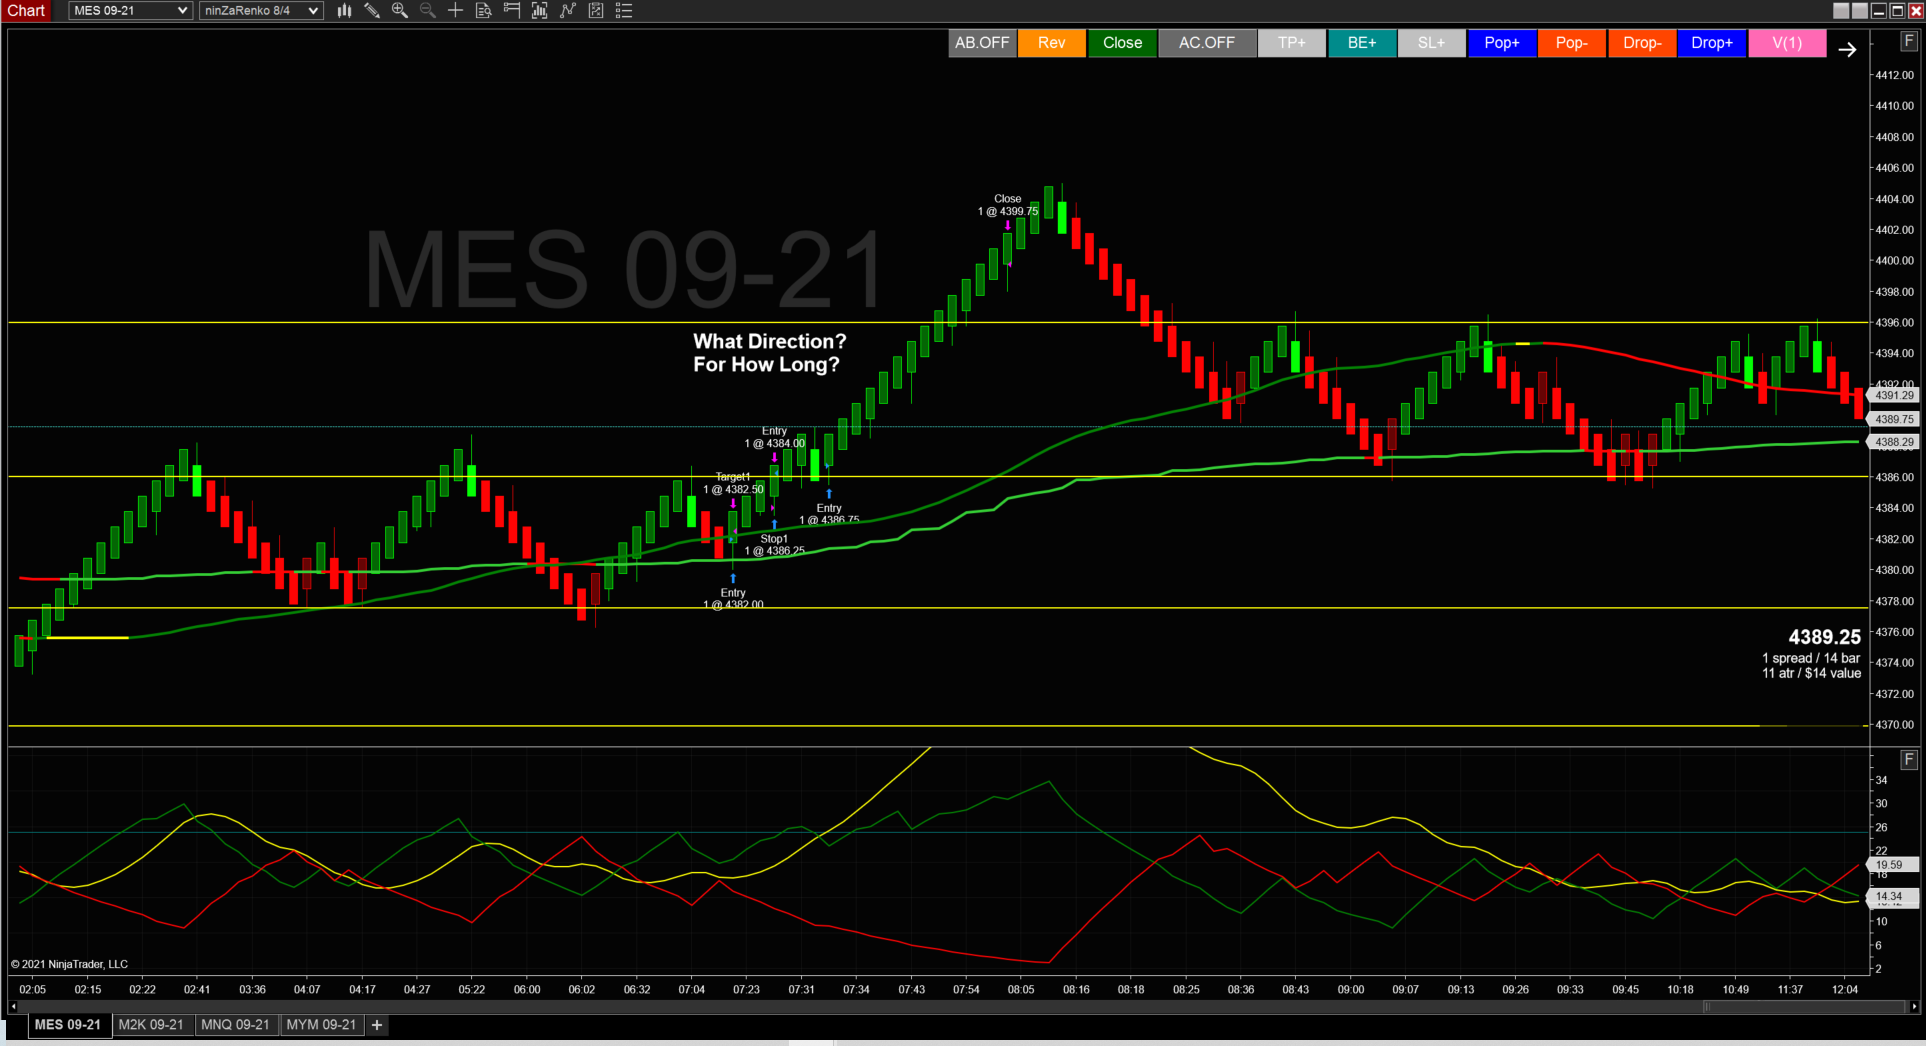Click the F button on the price panel
Screen dimensions: 1926x1046
1908,41
